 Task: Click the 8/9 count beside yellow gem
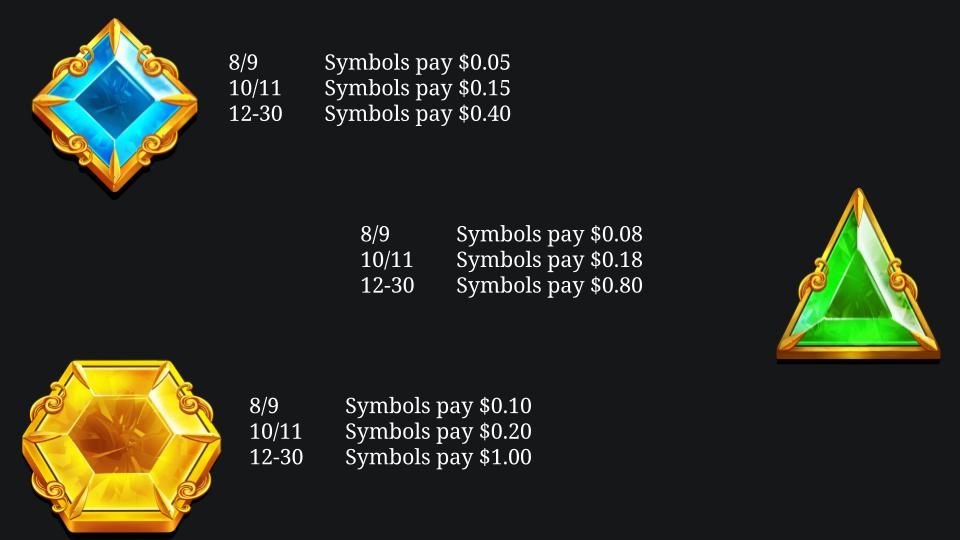click(264, 407)
